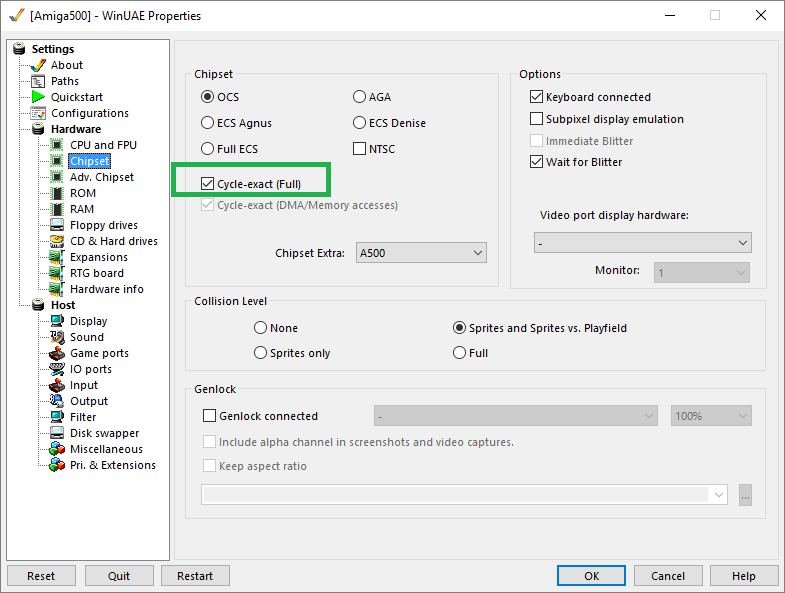
Task: Select Full ECS chipset
Action: pyautogui.click(x=207, y=149)
